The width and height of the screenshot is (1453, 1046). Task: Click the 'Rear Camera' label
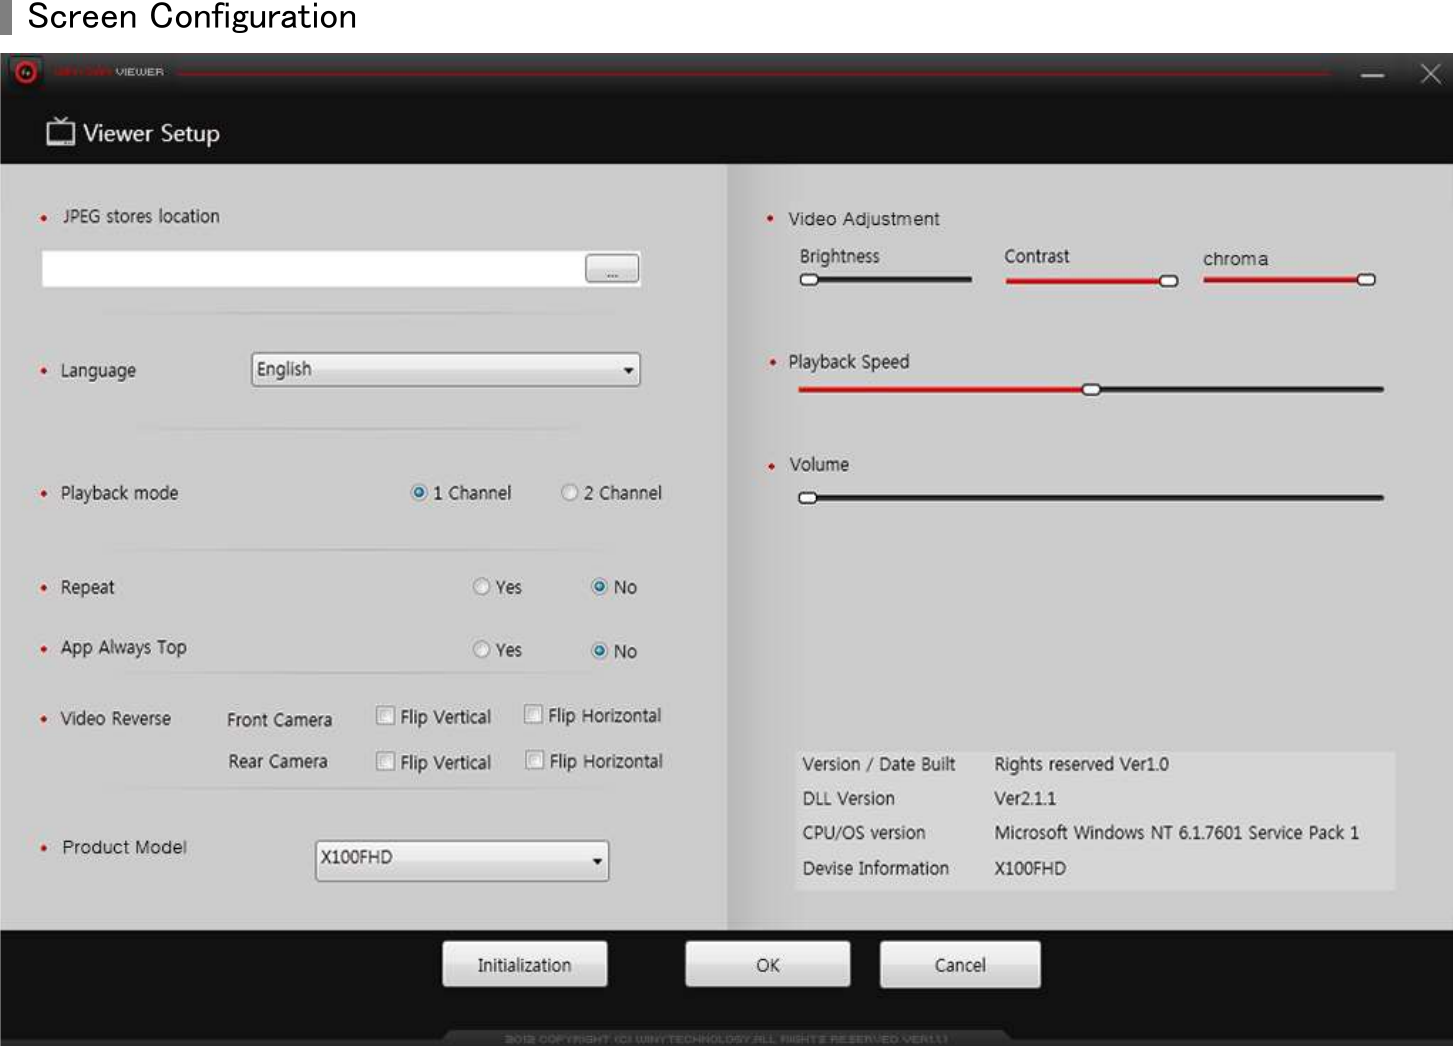coord(278,762)
